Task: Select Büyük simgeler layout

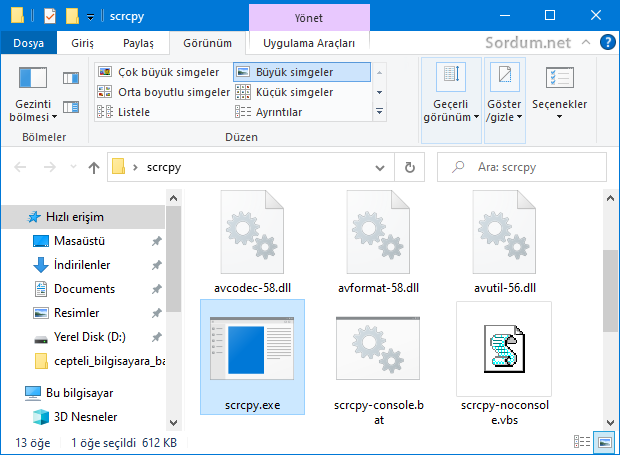Action: click(302, 72)
